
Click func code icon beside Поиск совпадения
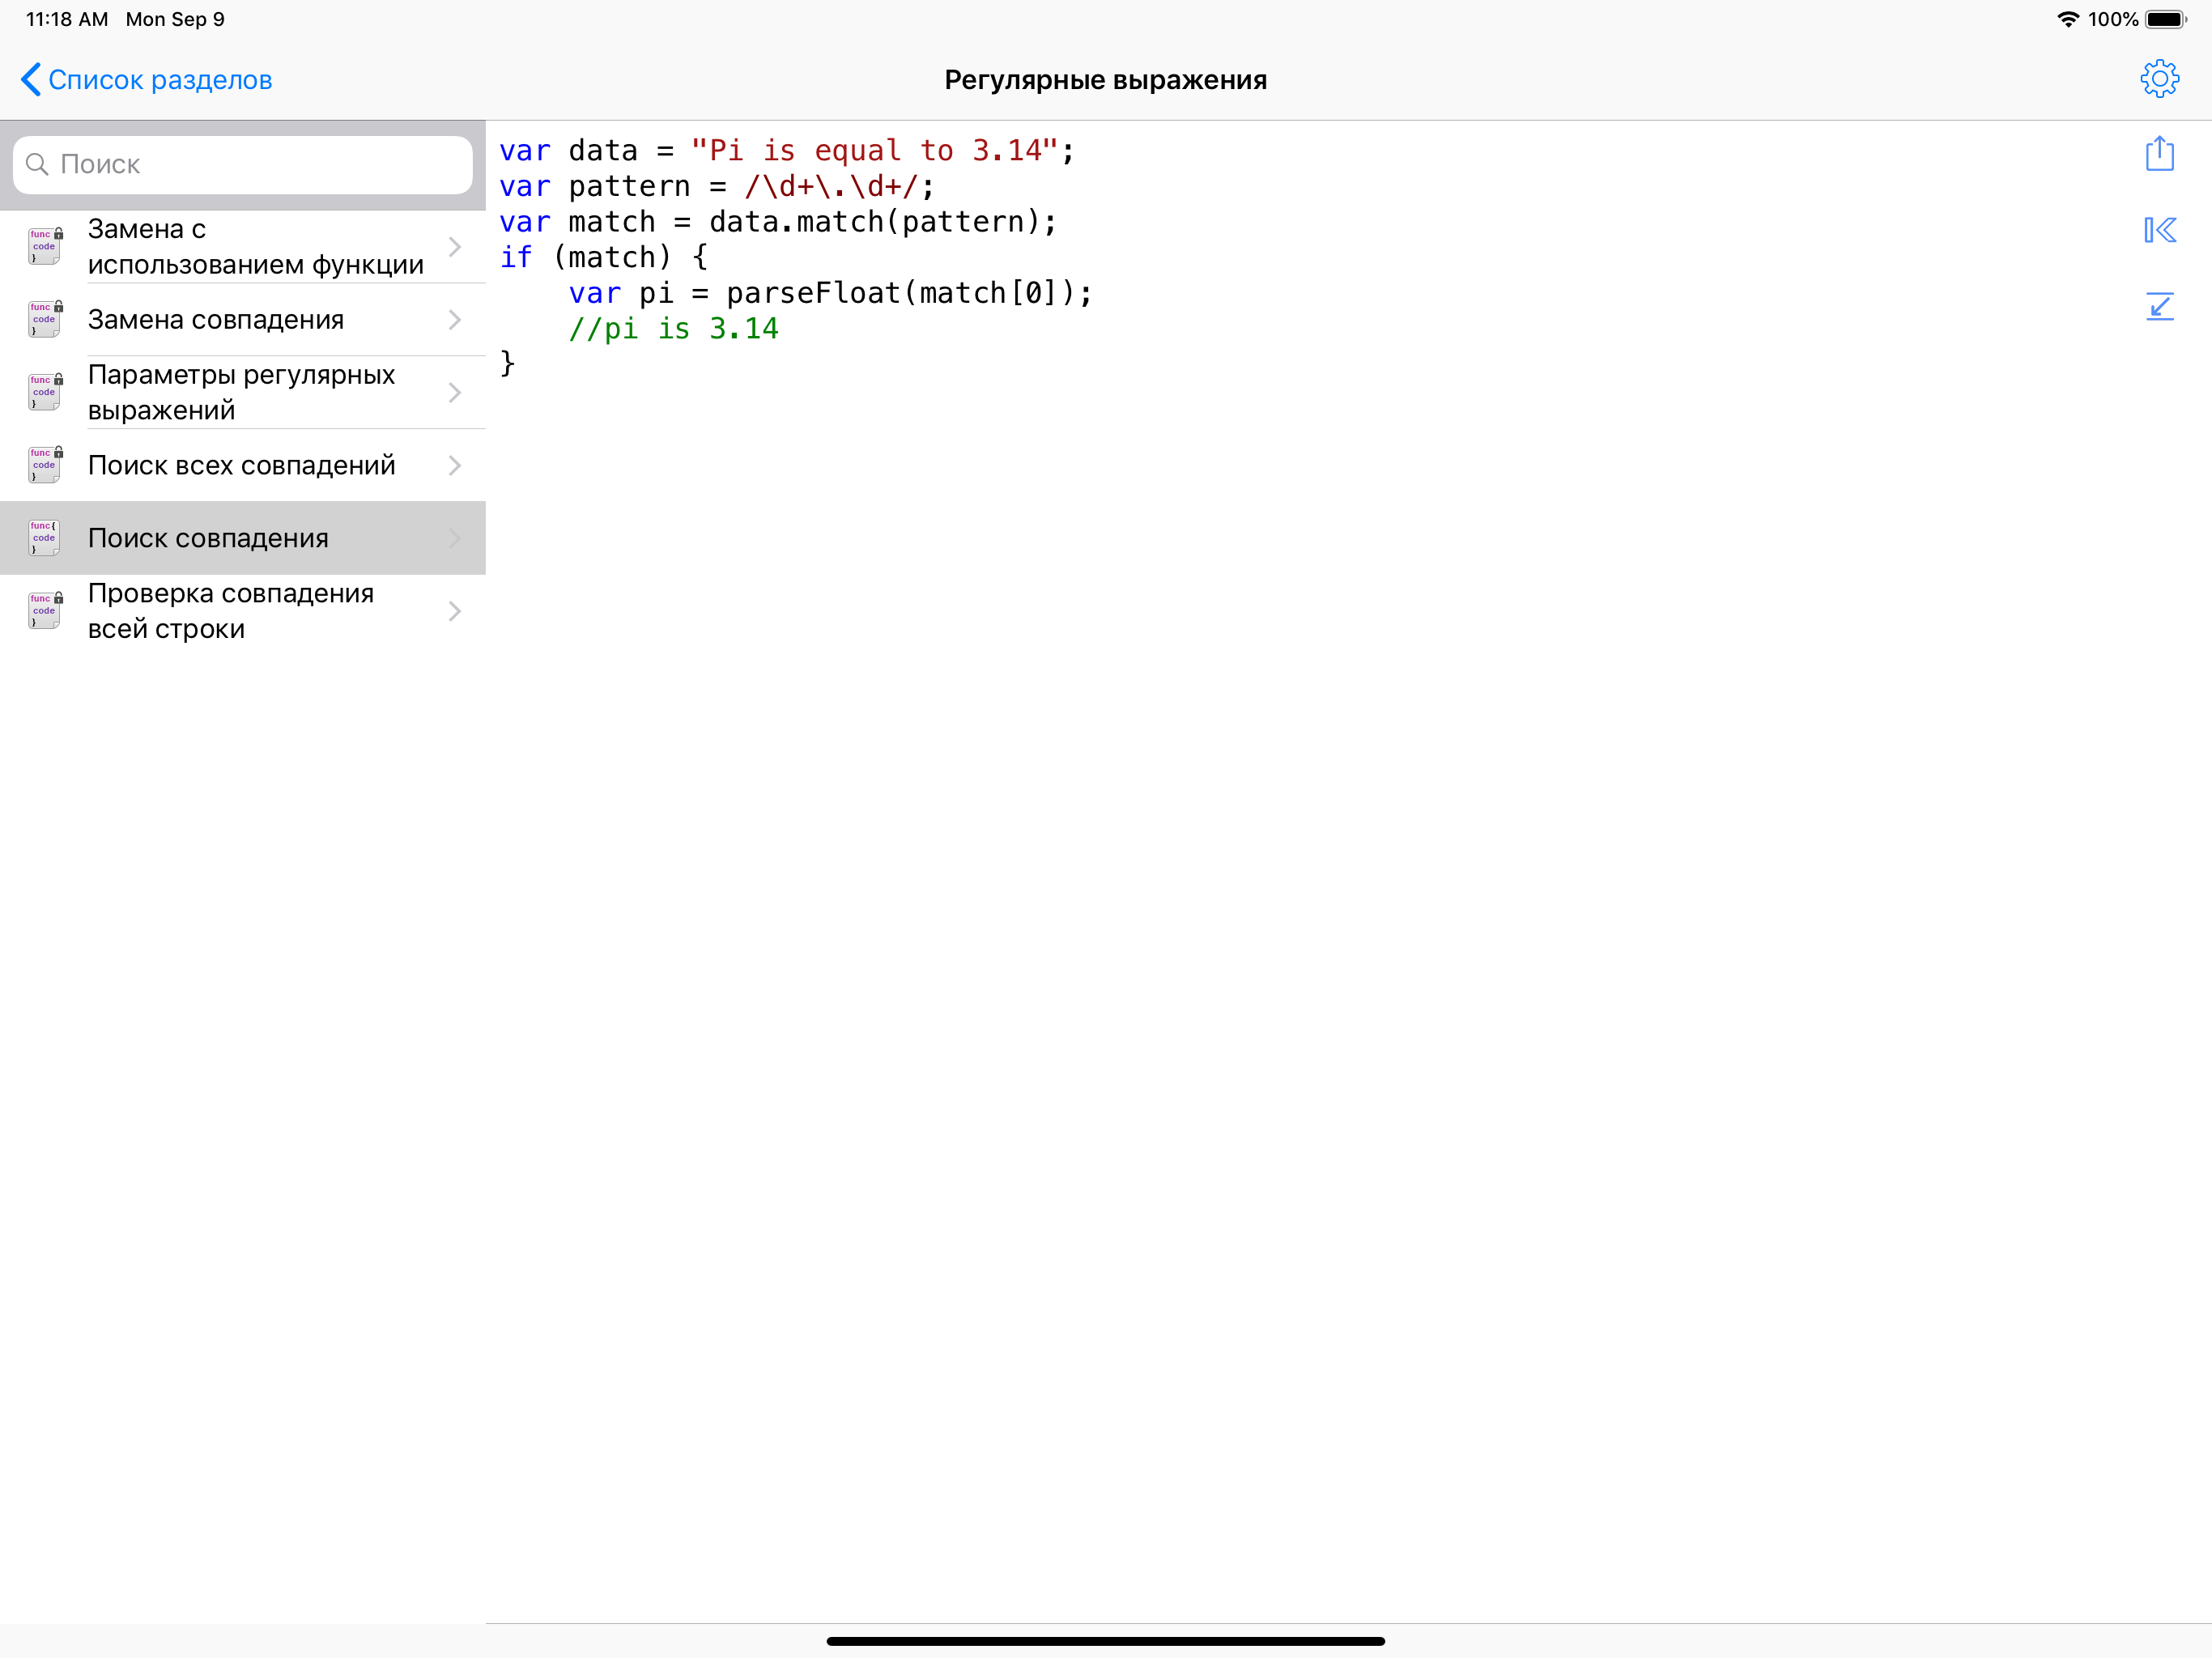pos(43,537)
